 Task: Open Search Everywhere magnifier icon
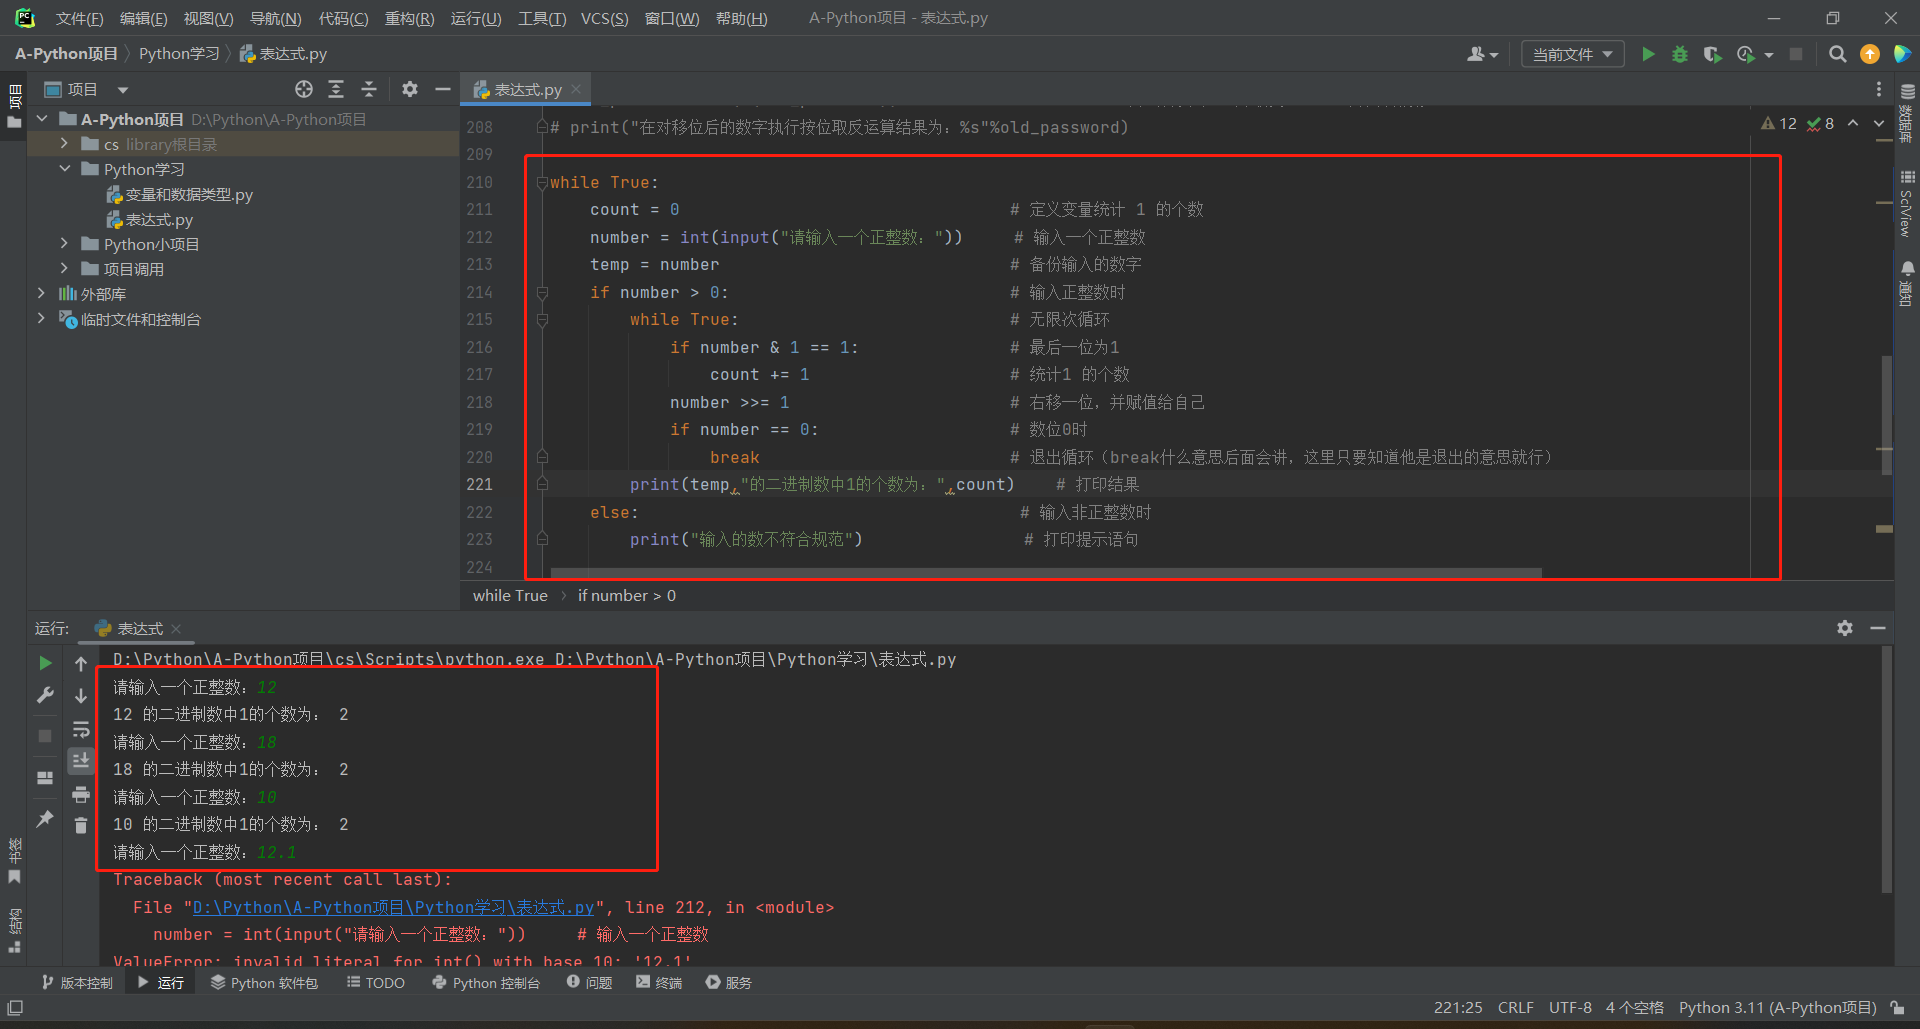click(x=1837, y=54)
